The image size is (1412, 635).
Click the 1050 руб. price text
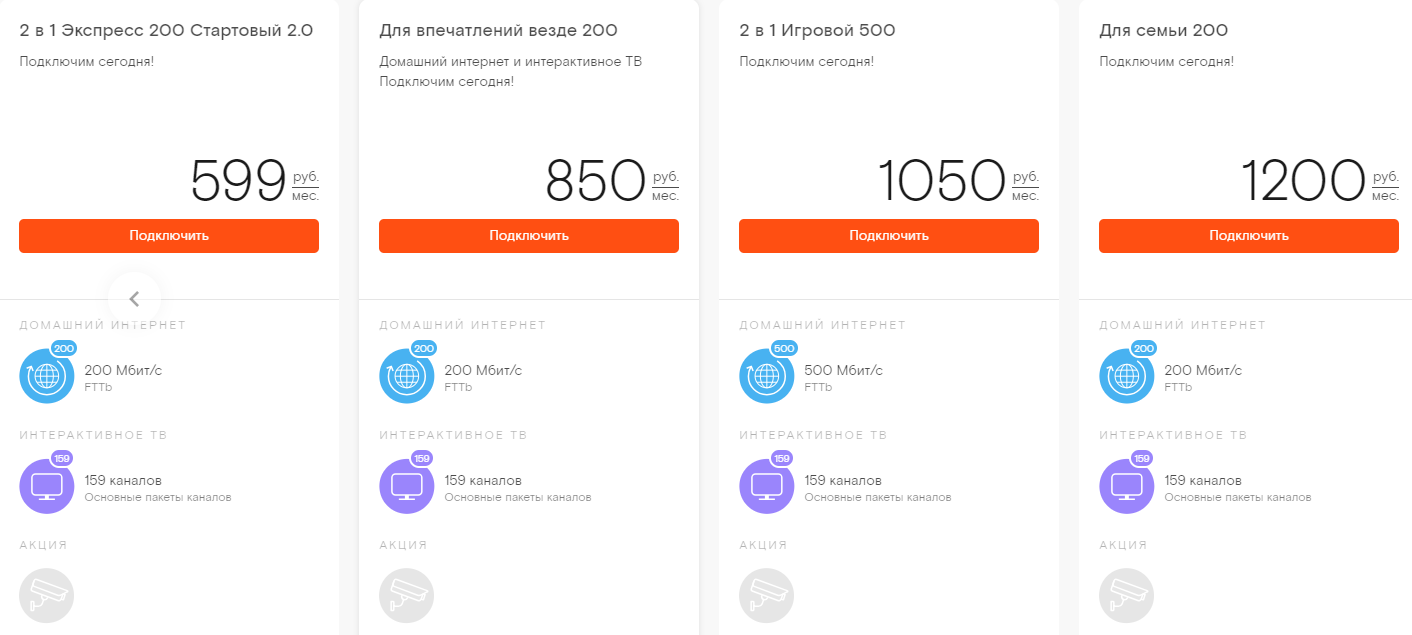pos(942,181)
